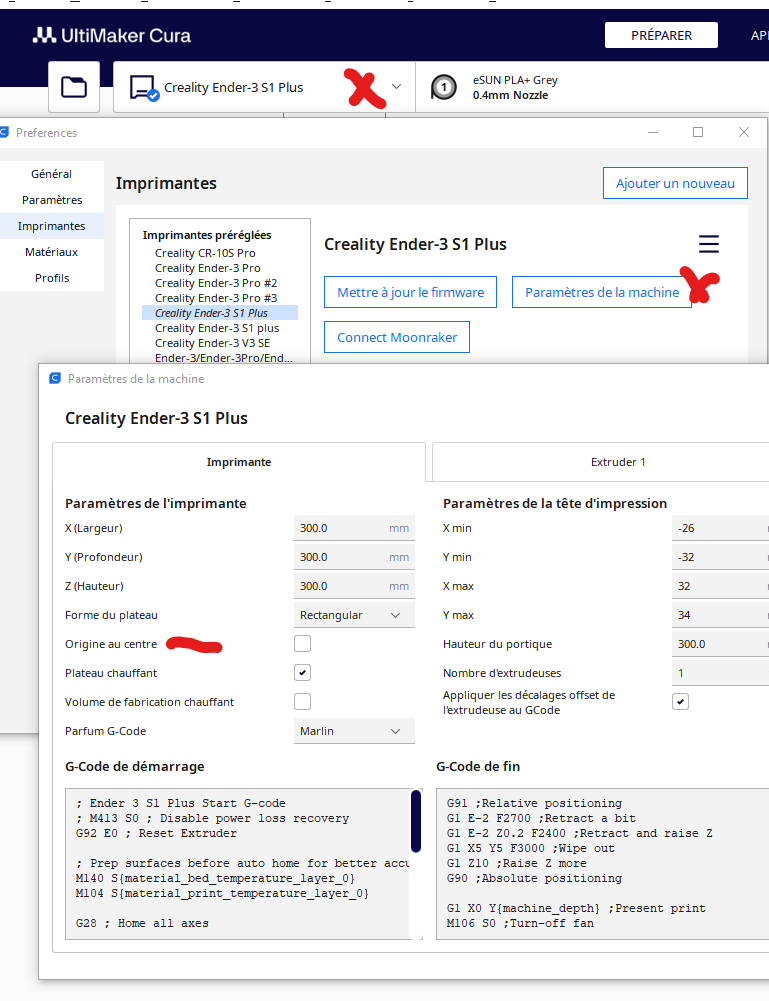Screen dimensions: 769x1001
Task: Click the eSUN PLA+ Grey material label
Action: (x=515, y=80)
